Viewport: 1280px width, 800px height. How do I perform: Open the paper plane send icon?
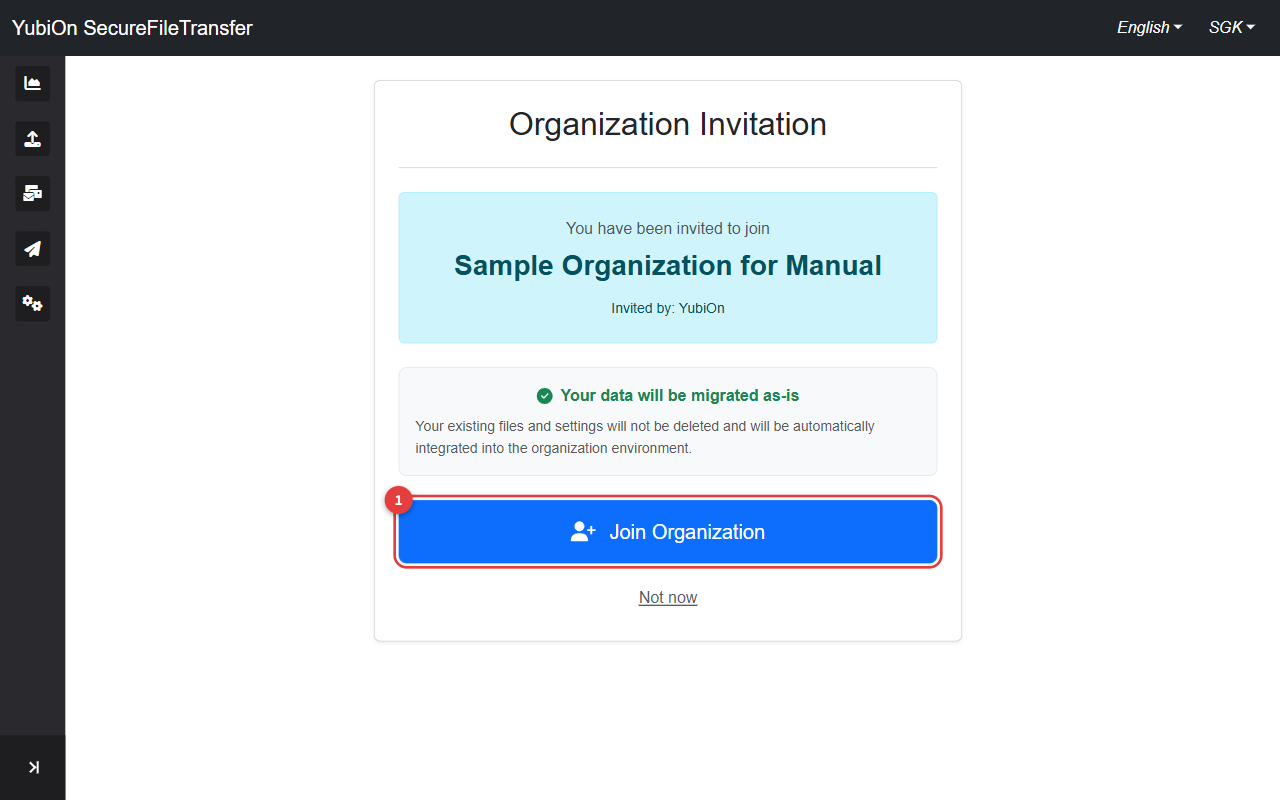tap(32, 249)
